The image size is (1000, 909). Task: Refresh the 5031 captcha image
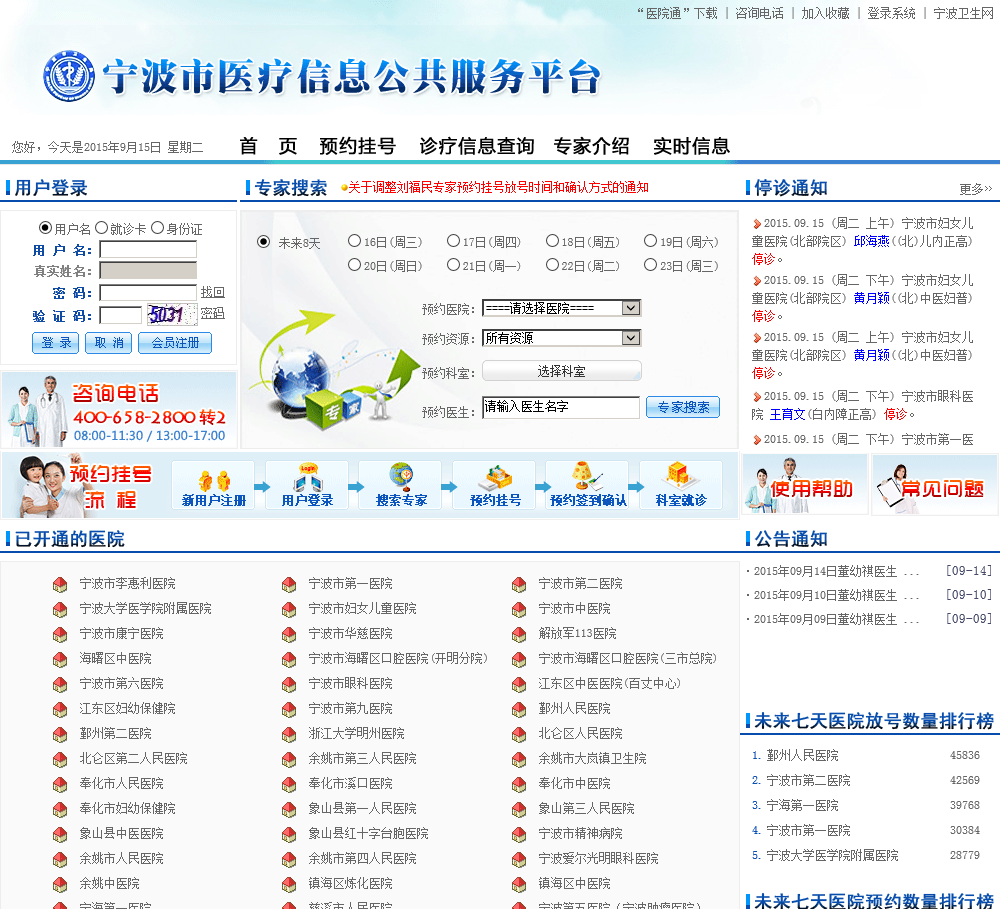172,314
